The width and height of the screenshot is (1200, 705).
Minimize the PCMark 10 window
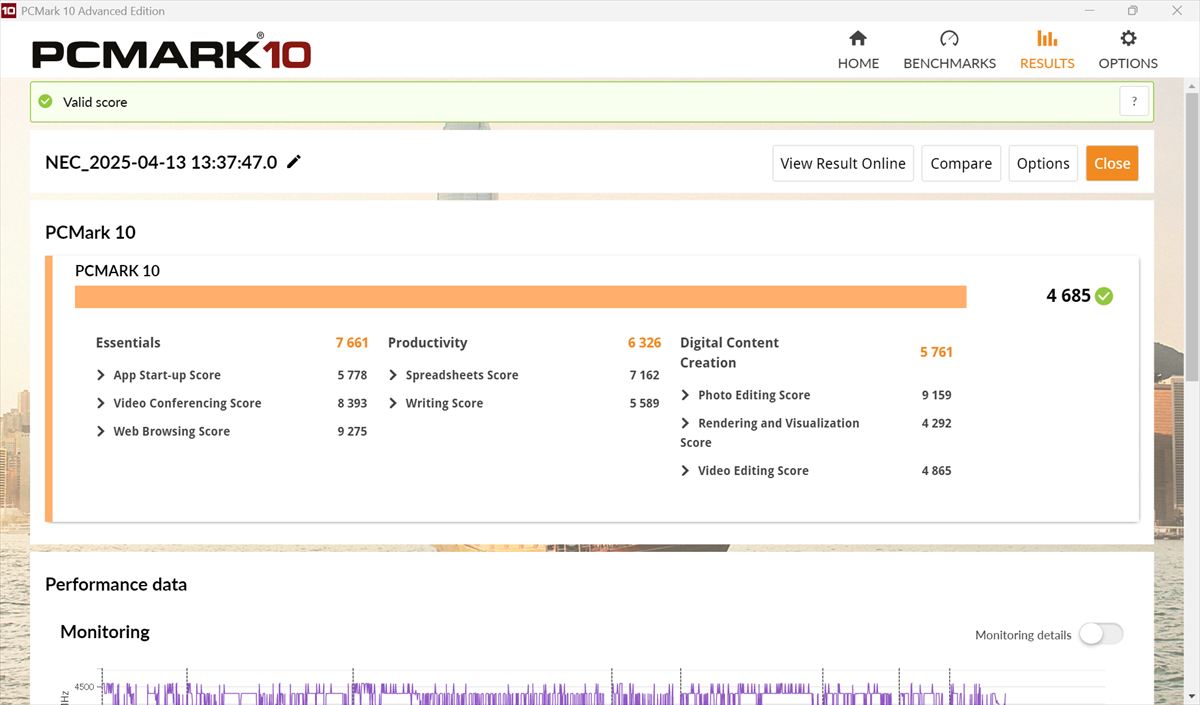pos(1088,10)
